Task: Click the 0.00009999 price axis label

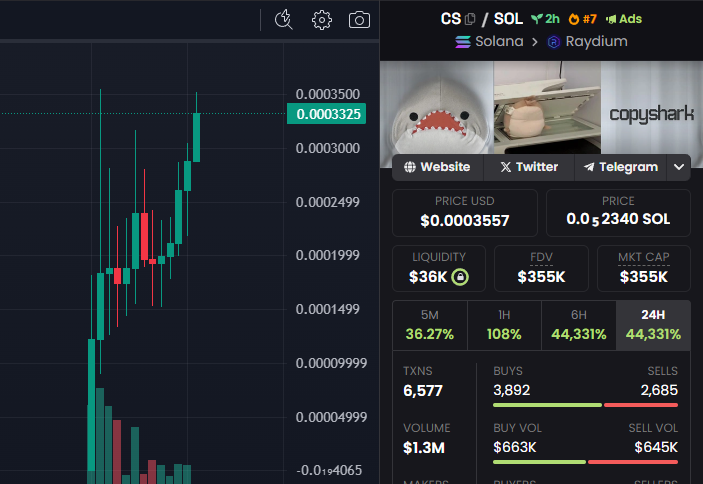Action: point(331,363)
